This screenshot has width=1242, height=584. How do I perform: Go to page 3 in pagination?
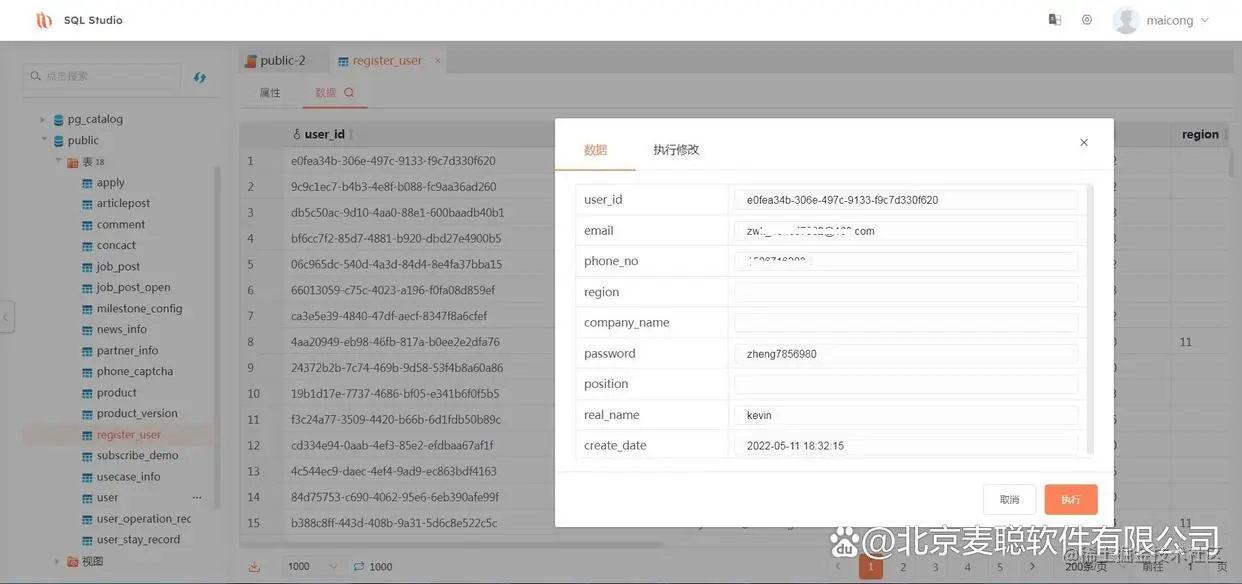935,567
